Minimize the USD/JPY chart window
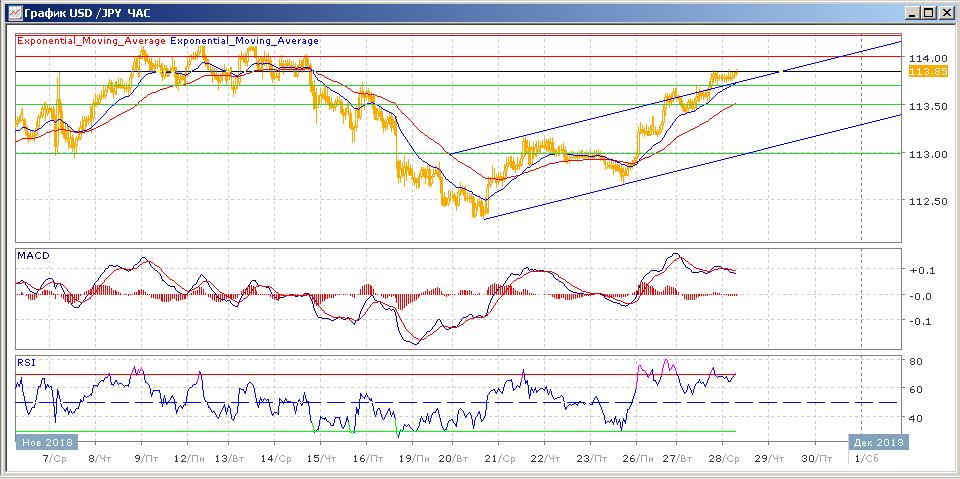The image size is (960, 479). tap(911, 12)
